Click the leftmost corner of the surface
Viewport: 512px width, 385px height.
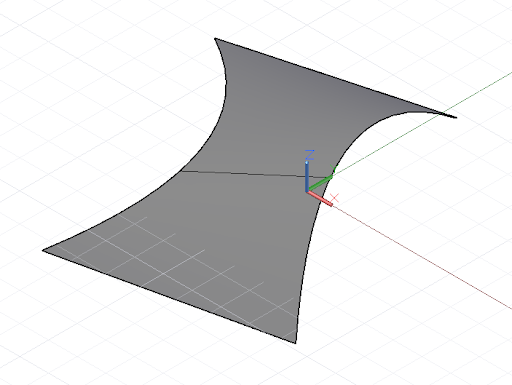tap(43, 250)
